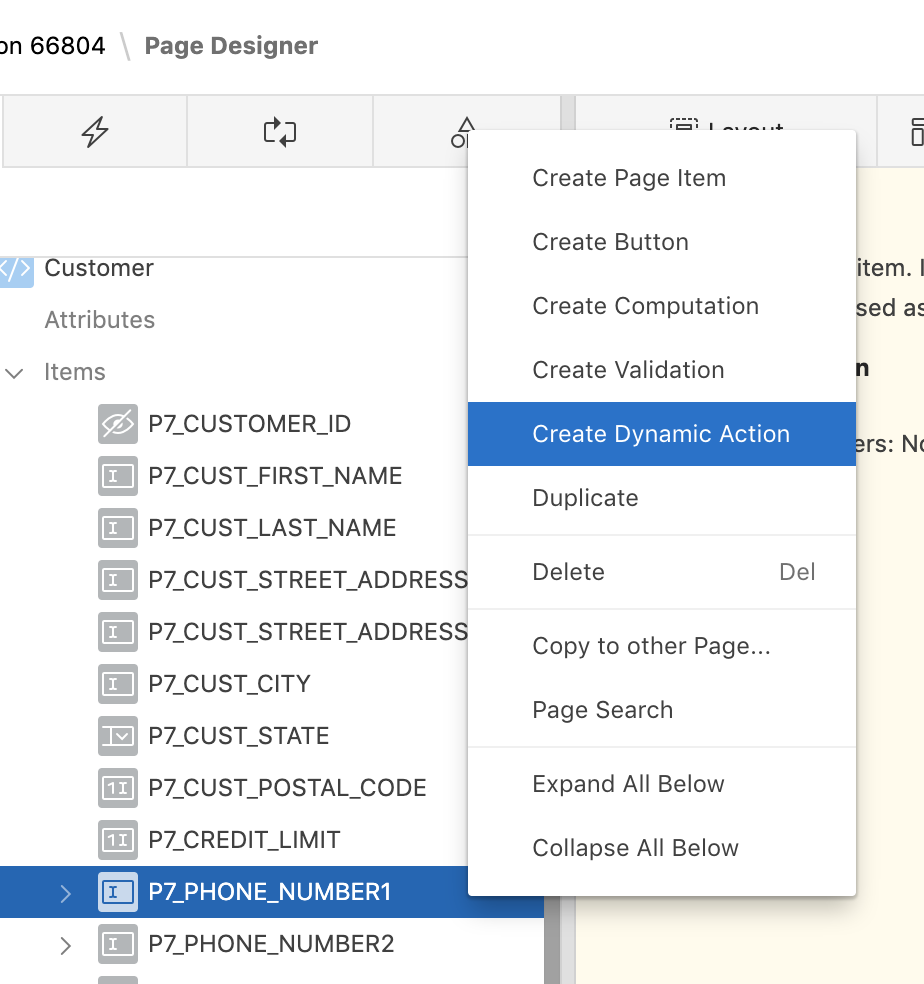924x984 pixels.
Task: Click the text field icon beside P7_CUST_FIRST_NAME
Action: 117,476
